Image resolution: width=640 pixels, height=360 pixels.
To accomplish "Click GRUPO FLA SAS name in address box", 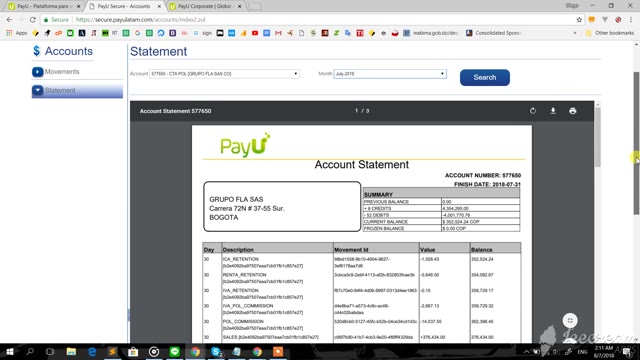I will [x=236, y=199].
